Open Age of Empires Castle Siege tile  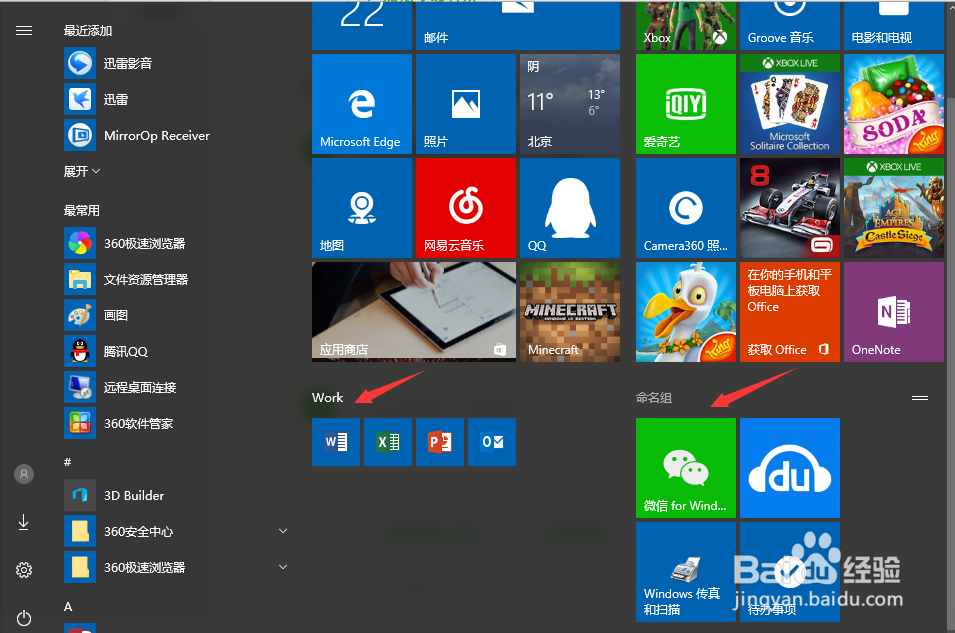894,208
